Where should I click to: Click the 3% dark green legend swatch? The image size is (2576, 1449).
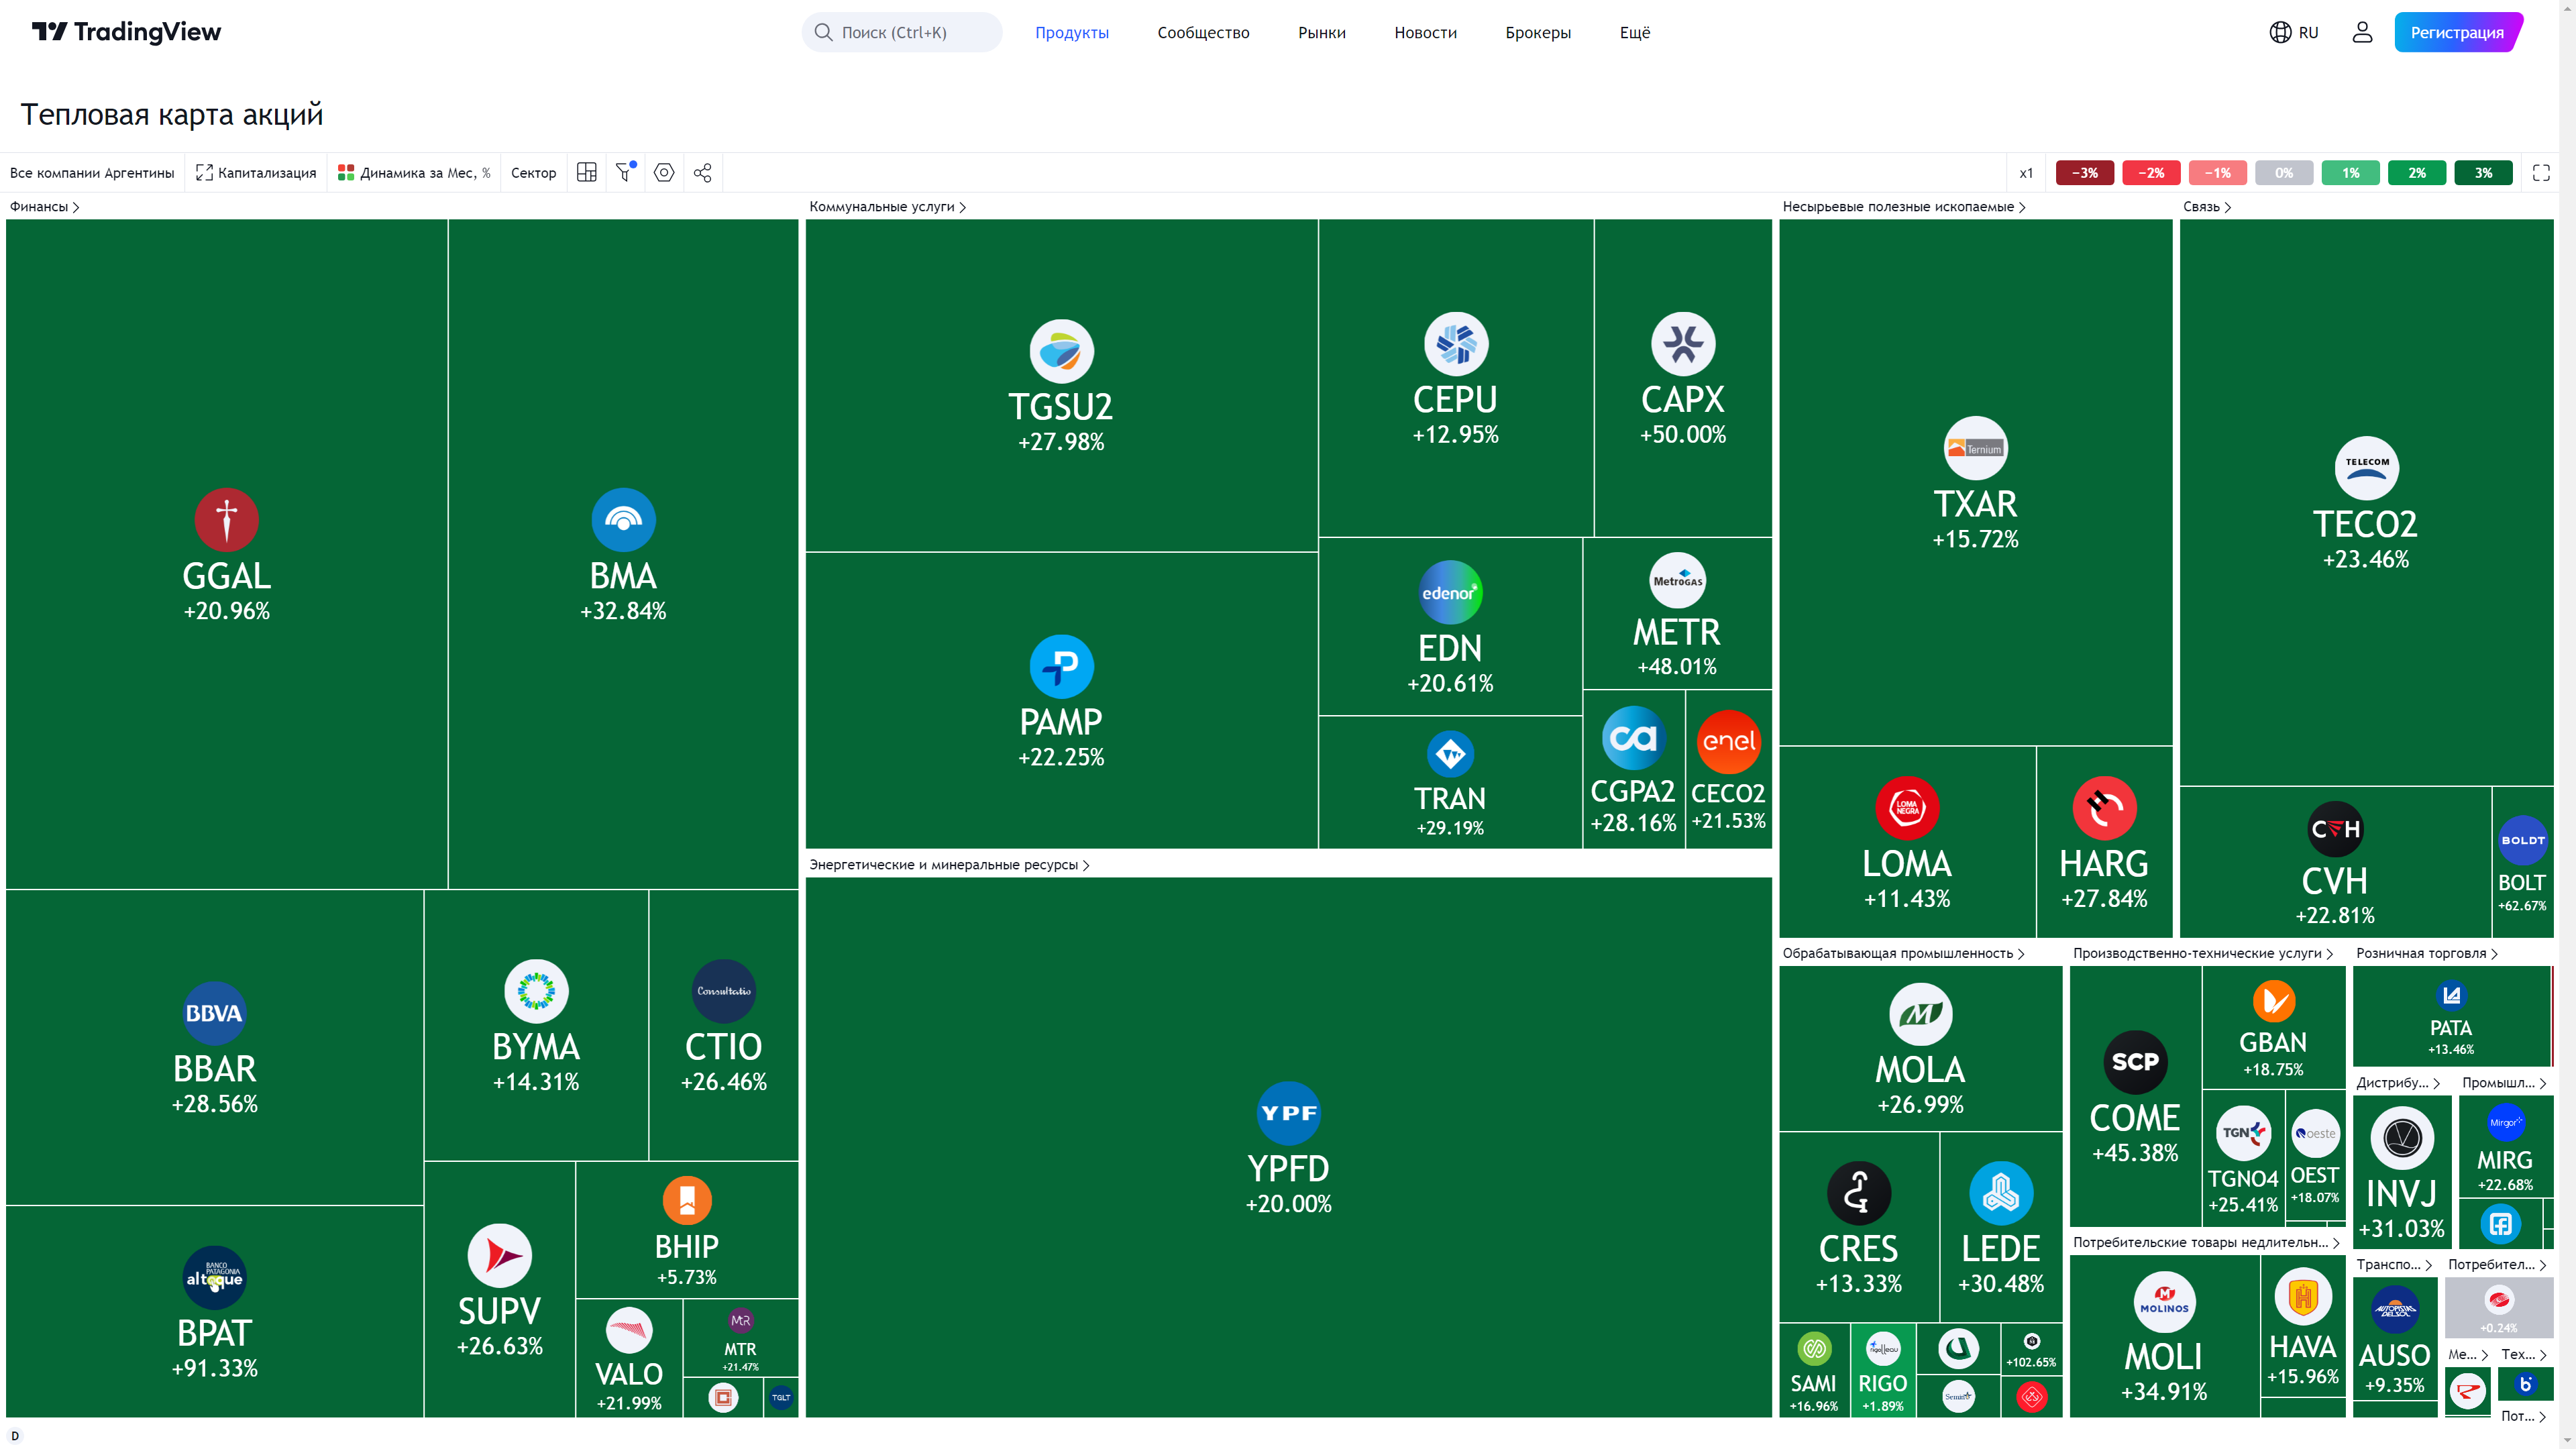(x=2483, y=173)
